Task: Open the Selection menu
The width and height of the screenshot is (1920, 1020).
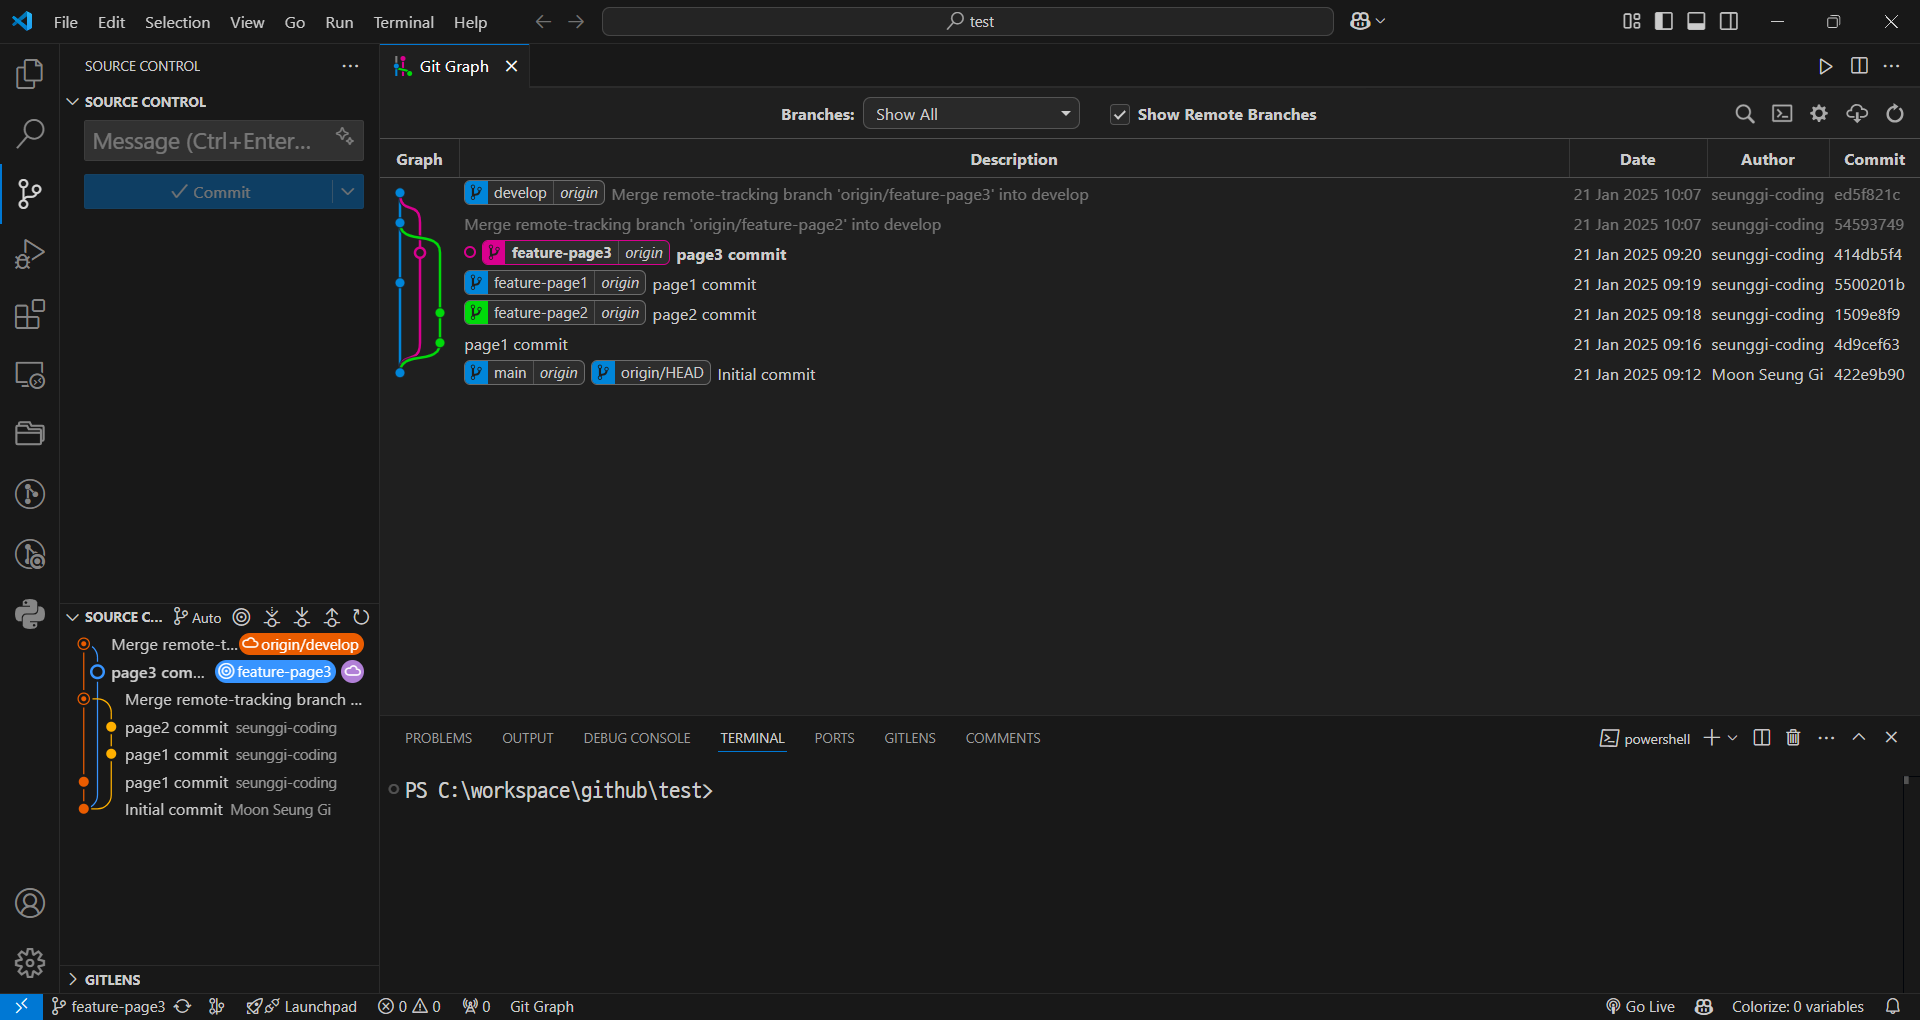Action: pos(177,22)
